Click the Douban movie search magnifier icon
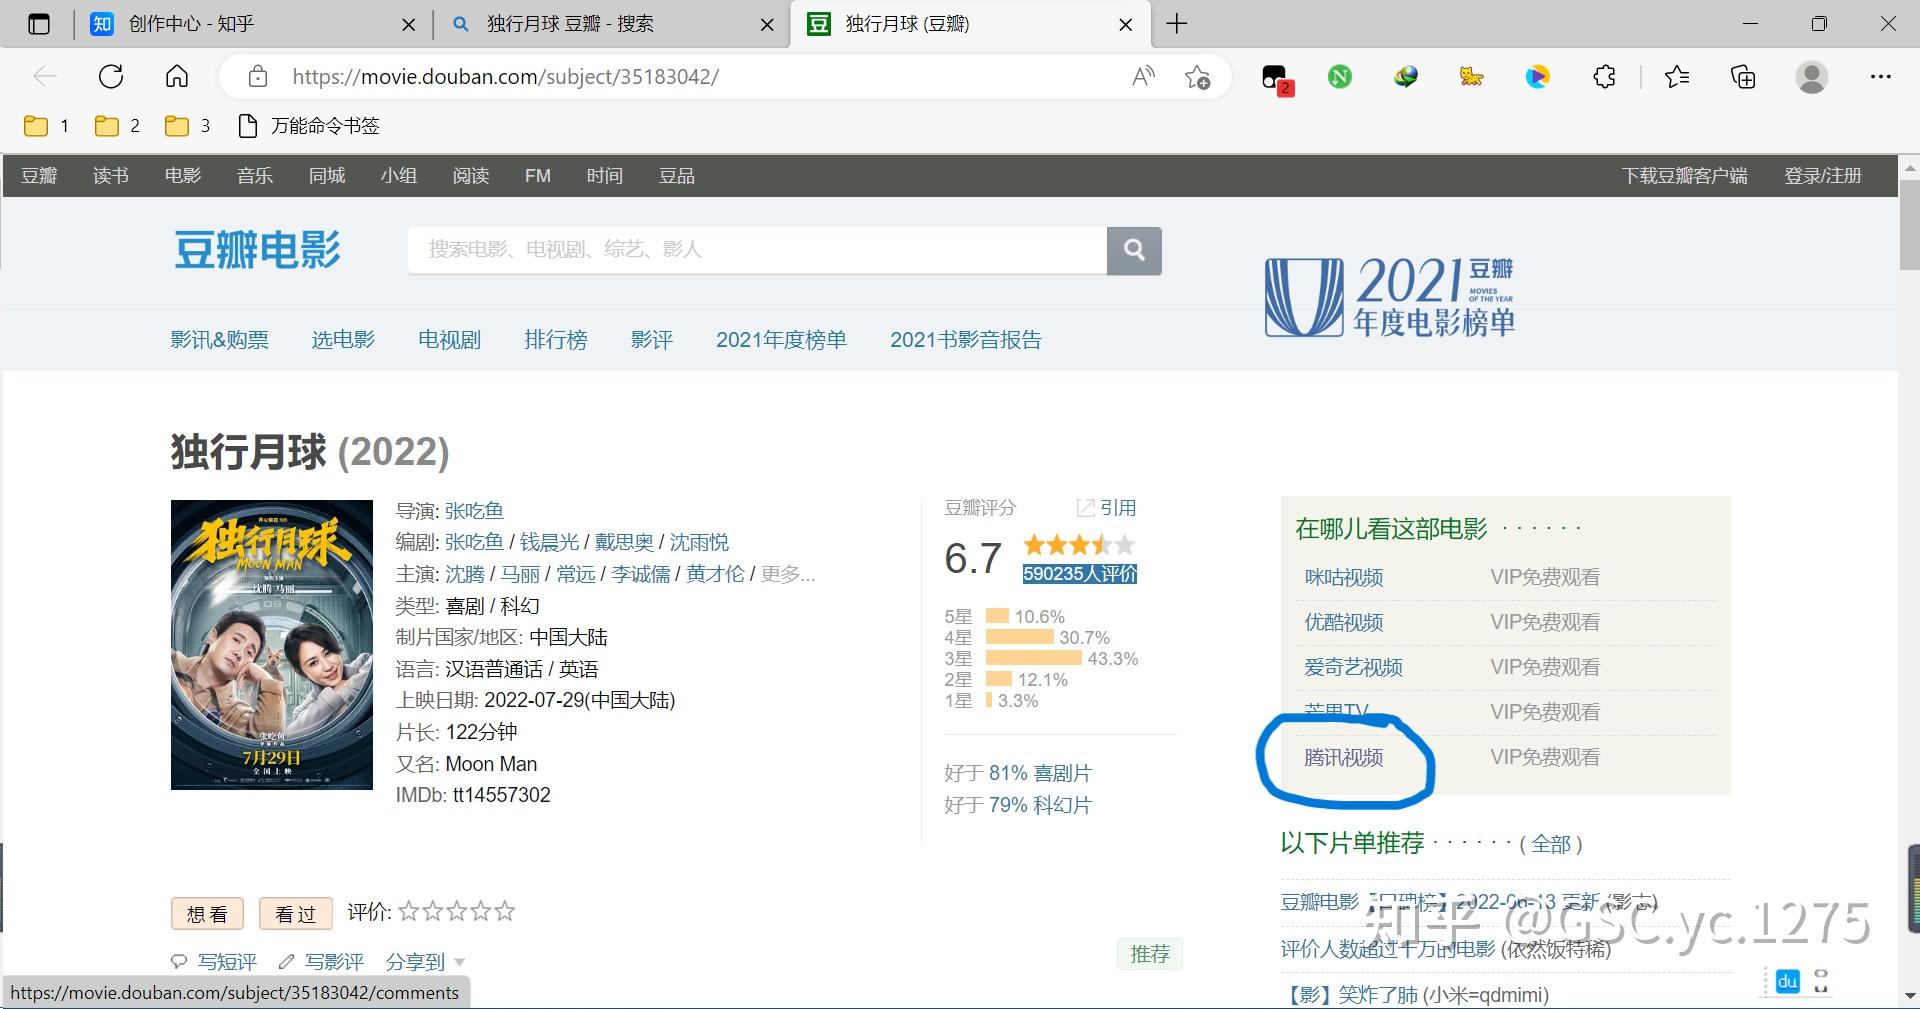The width and height of the screenshot is (1920, 1009). coord(1134,250)
